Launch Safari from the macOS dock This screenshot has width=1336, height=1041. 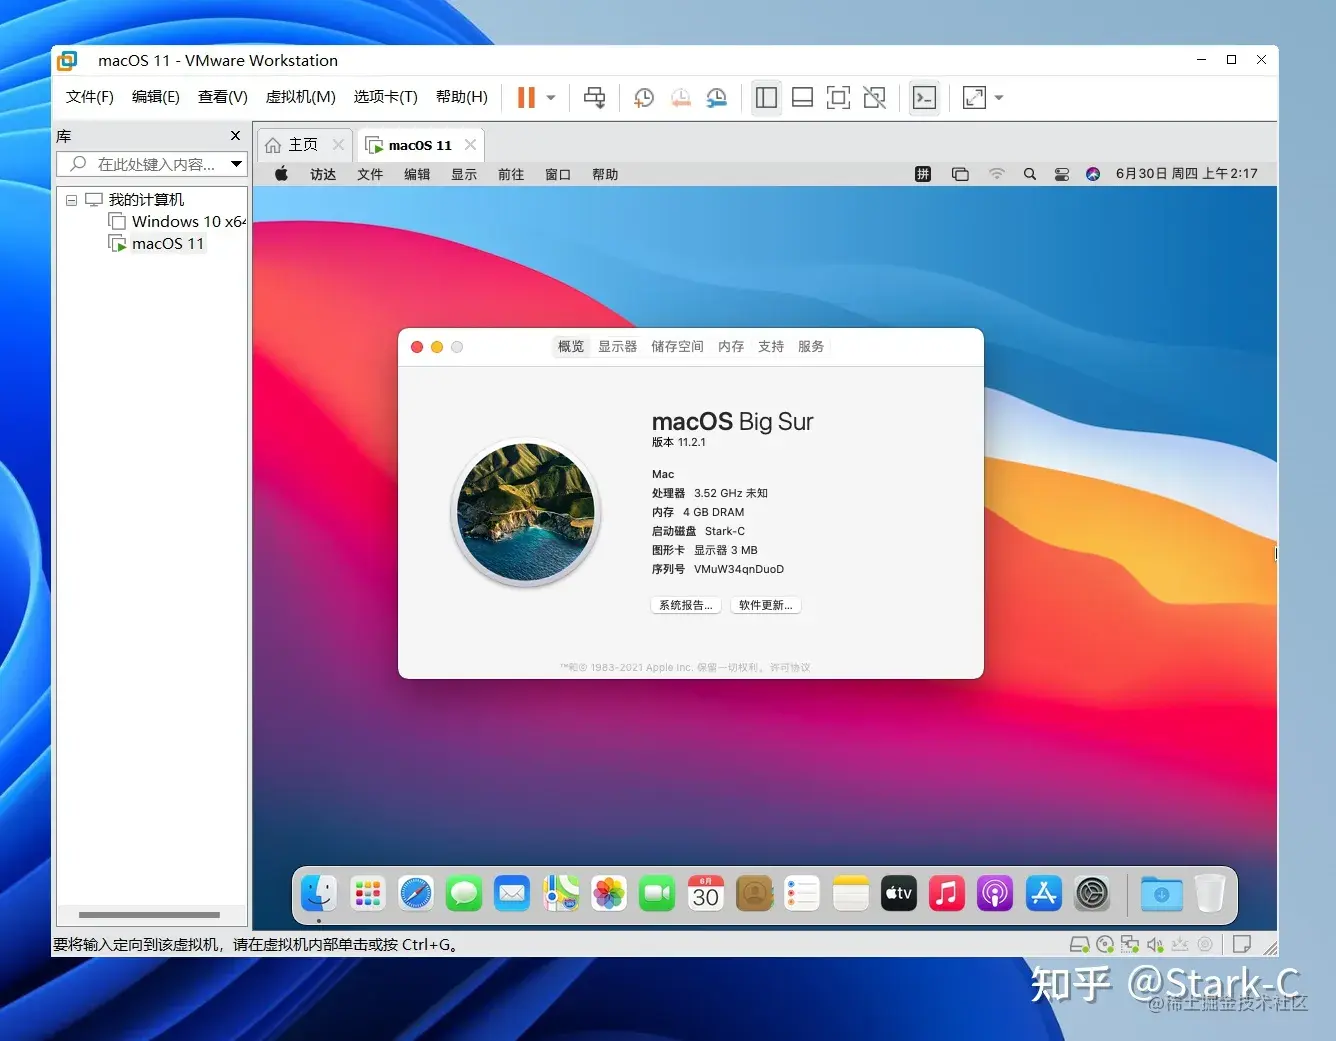(416, 893)
